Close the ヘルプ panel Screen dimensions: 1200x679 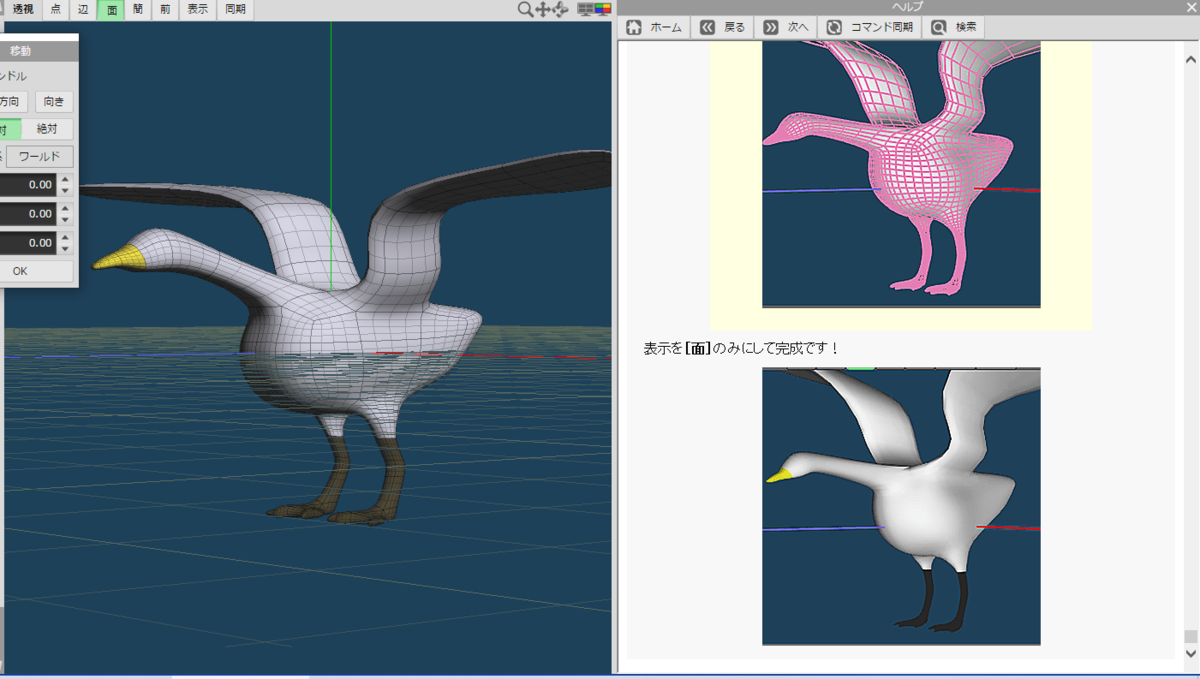click(1190, 7)
